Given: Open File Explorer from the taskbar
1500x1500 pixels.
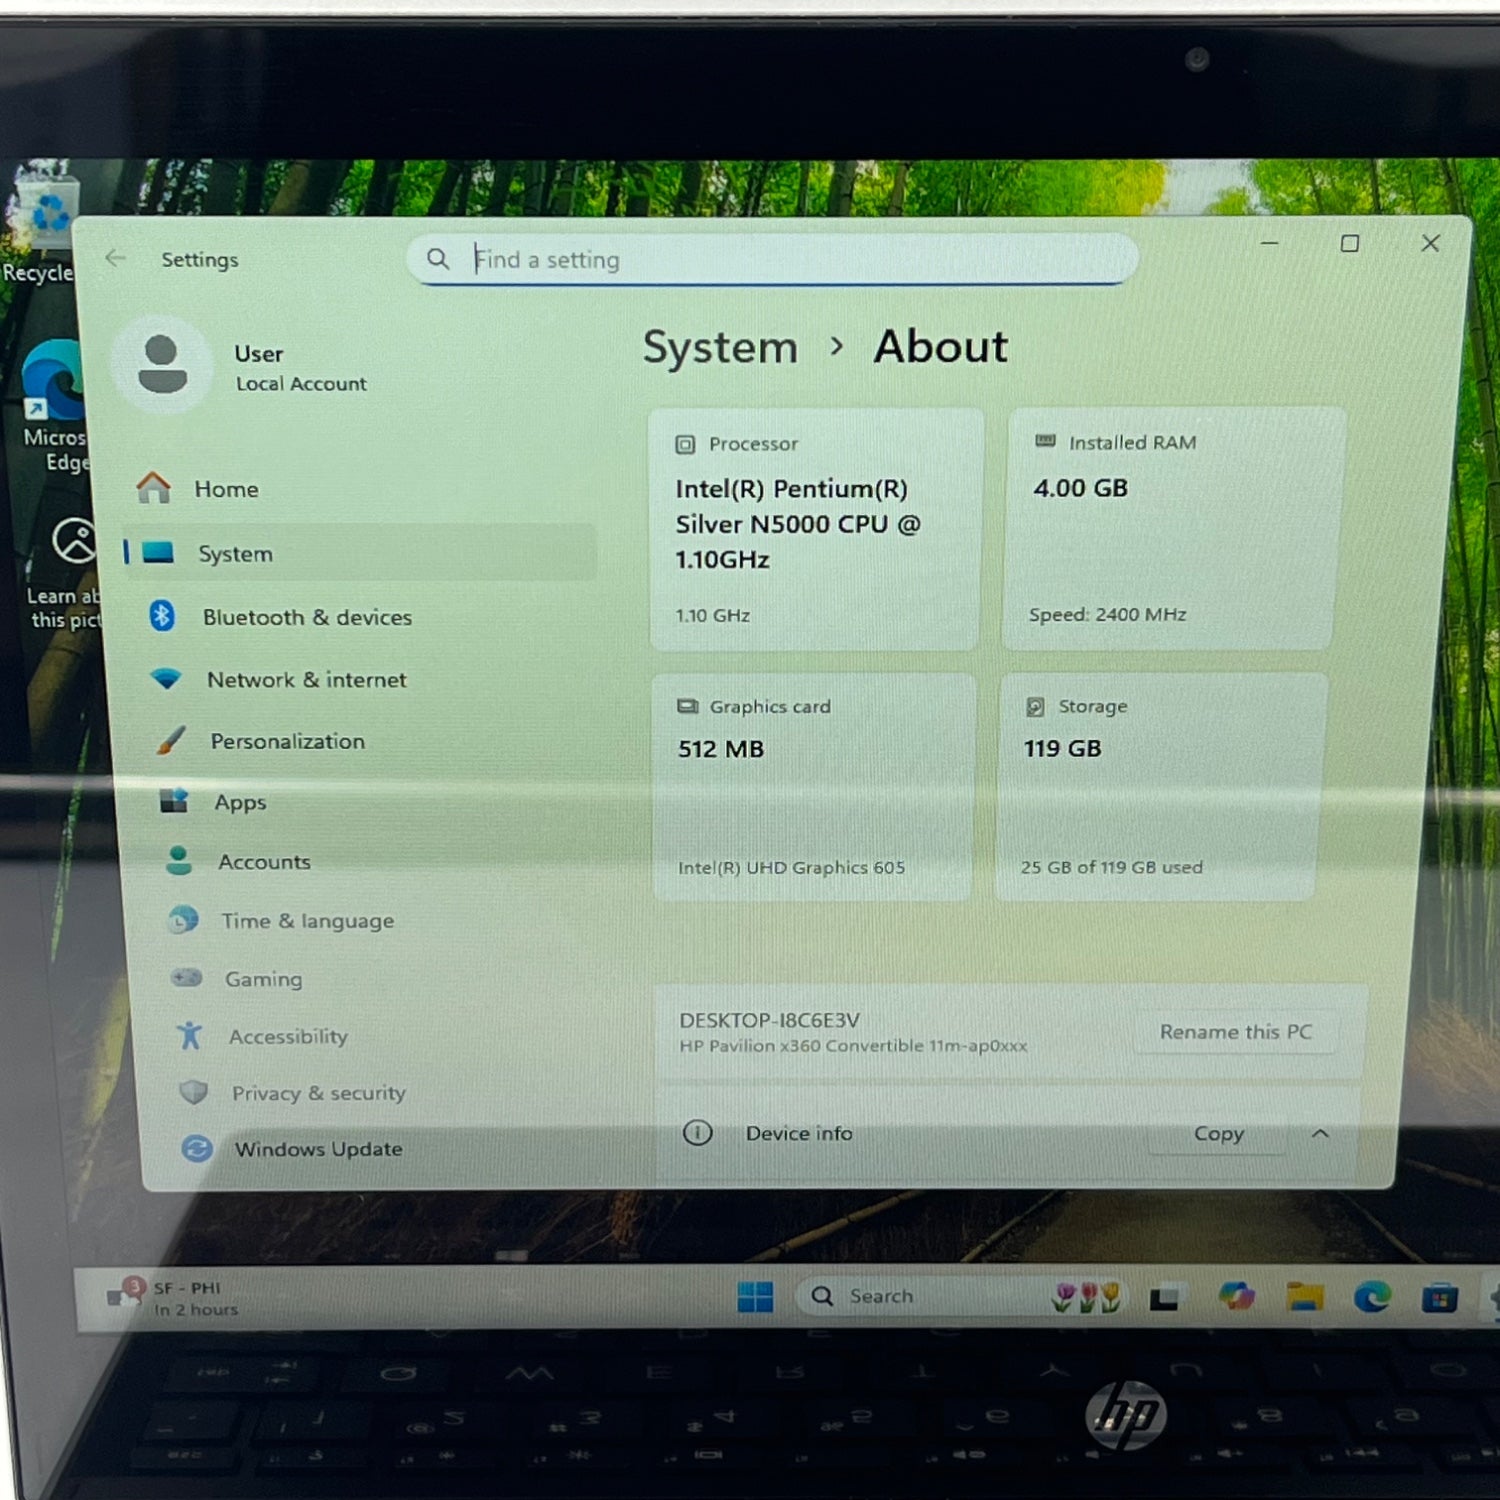Looking at the screenshot, I should click(1305, 1298).
